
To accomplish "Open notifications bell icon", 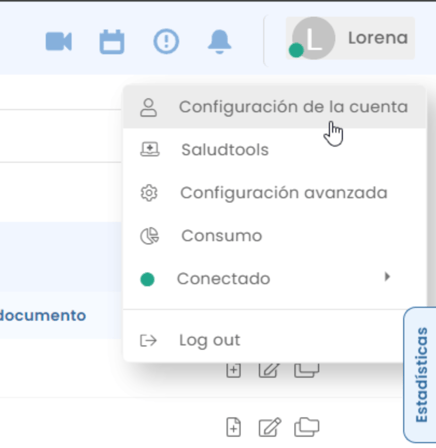I will (219, 42).
